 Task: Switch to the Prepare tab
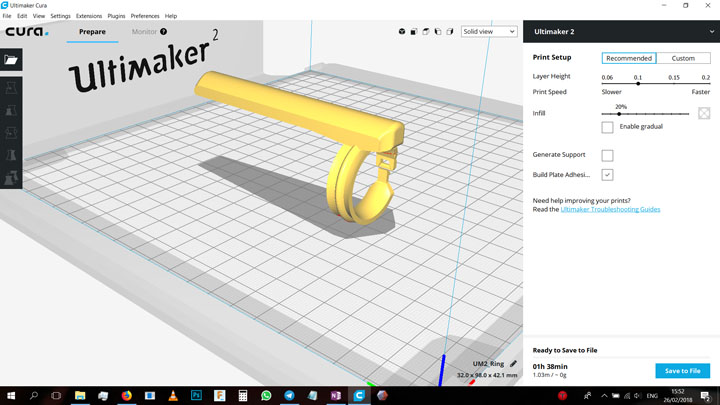[x=92, y=32]
